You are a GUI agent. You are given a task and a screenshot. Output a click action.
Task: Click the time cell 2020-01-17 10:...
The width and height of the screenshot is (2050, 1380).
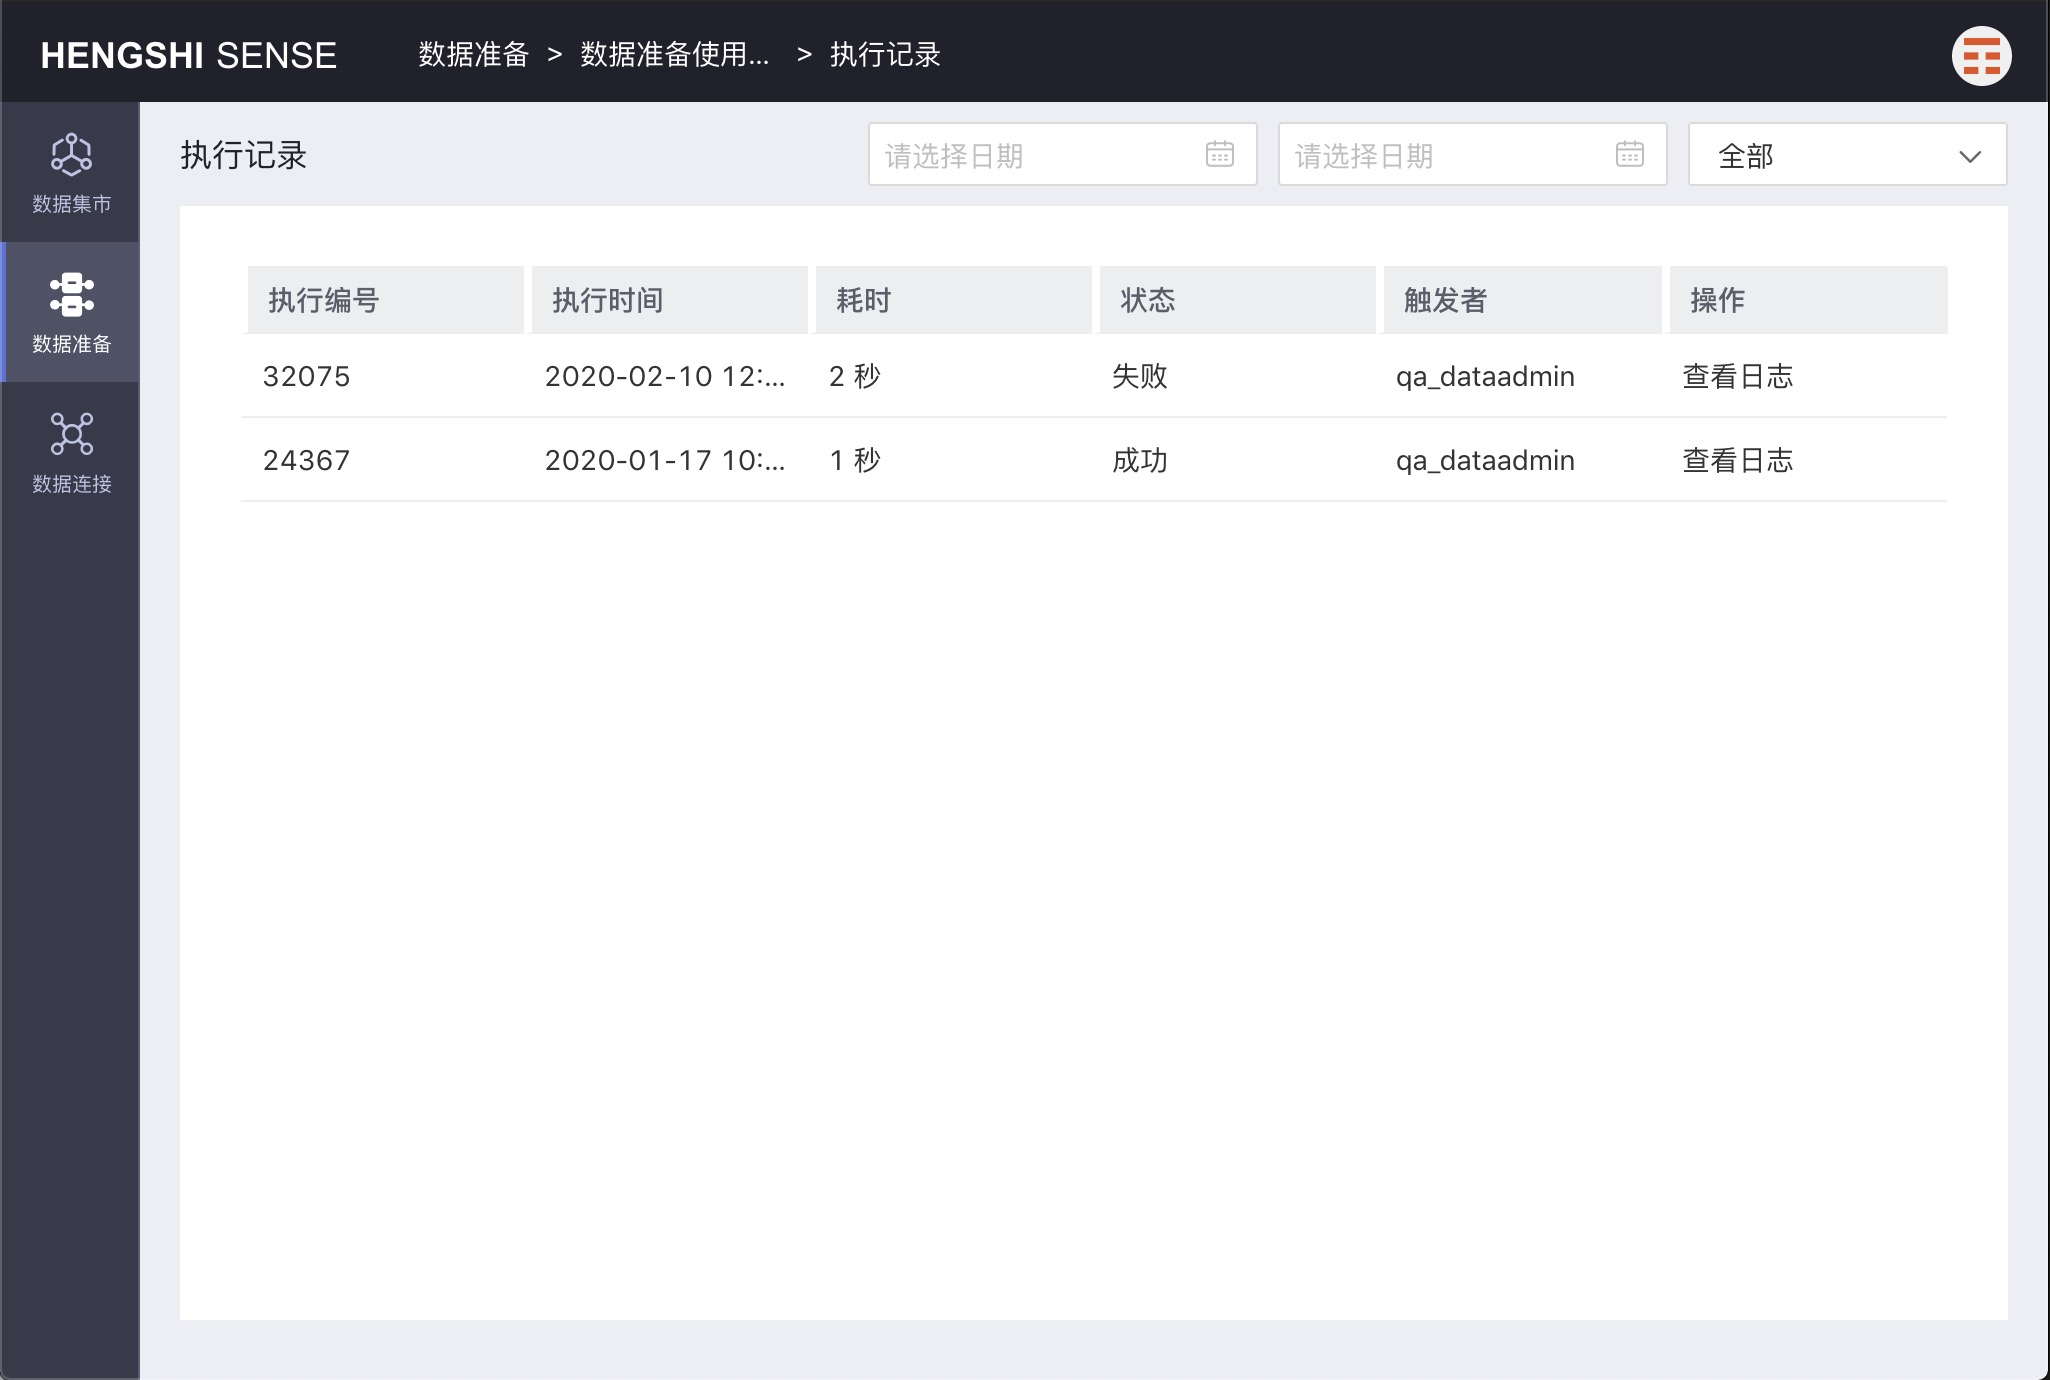click(665, 460)
